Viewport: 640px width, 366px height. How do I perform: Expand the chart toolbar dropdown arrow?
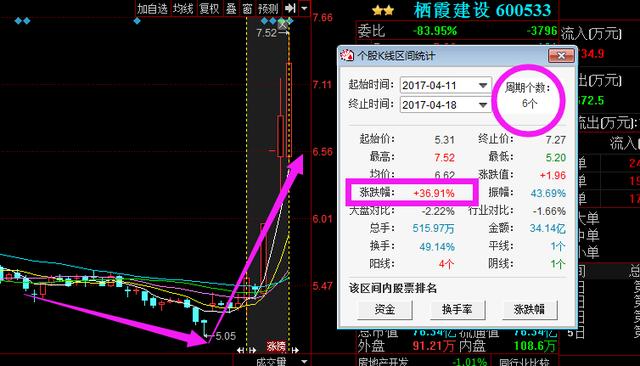[x=304, y=8]
